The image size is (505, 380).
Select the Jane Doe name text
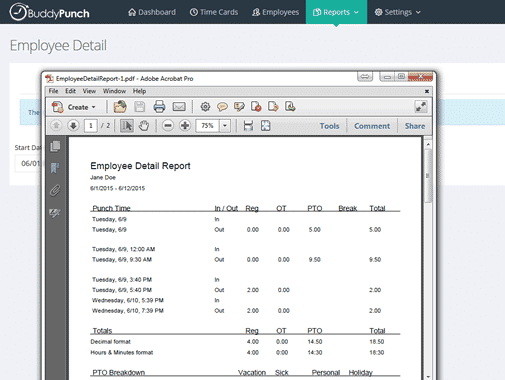point(103,177)
